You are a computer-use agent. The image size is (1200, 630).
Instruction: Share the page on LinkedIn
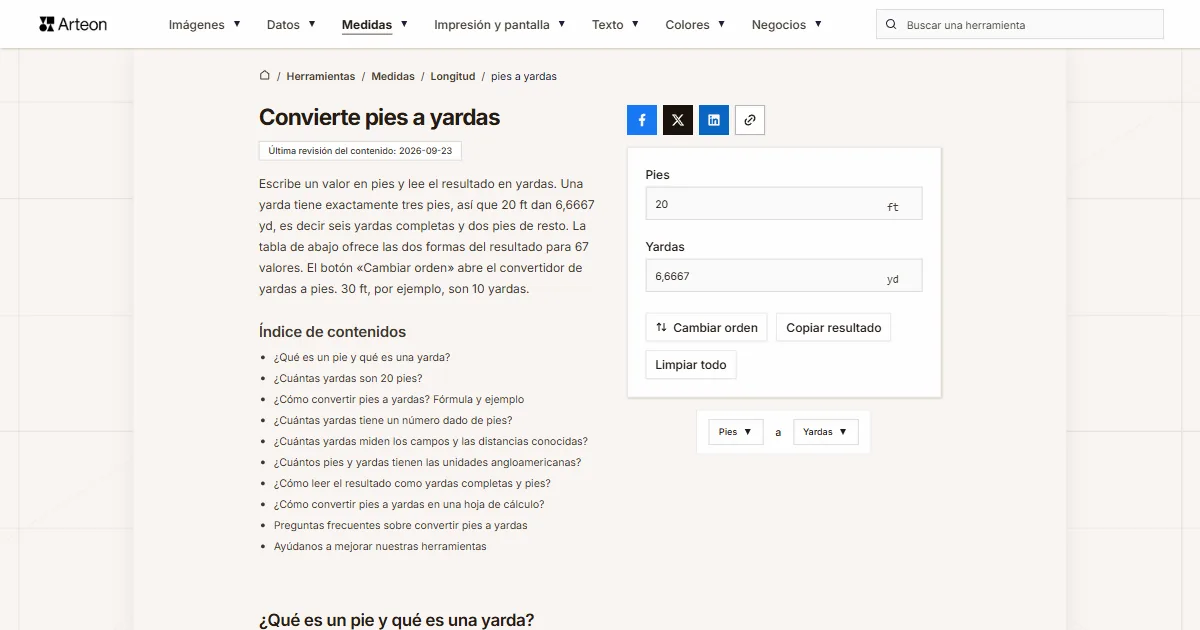click(714, 120)
